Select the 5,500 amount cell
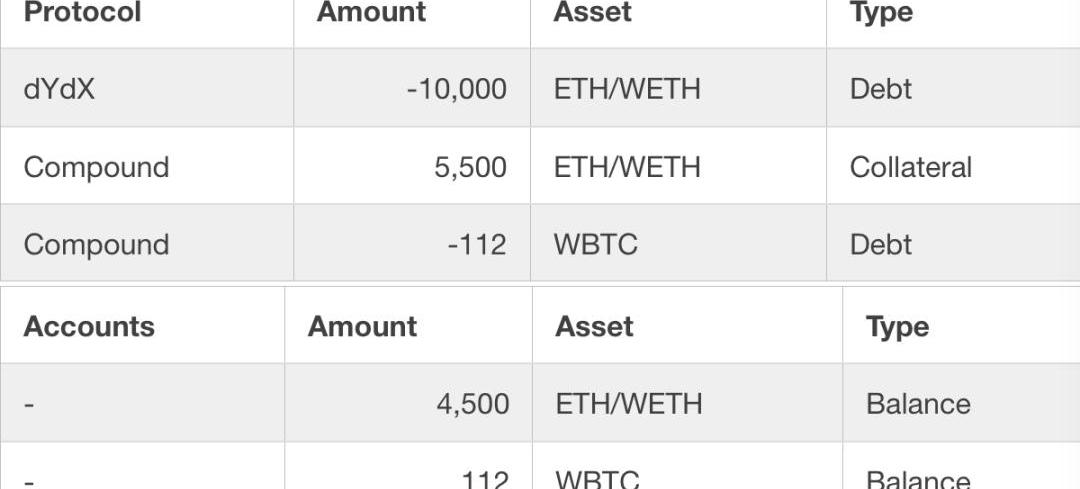 [x=470, y=167]
